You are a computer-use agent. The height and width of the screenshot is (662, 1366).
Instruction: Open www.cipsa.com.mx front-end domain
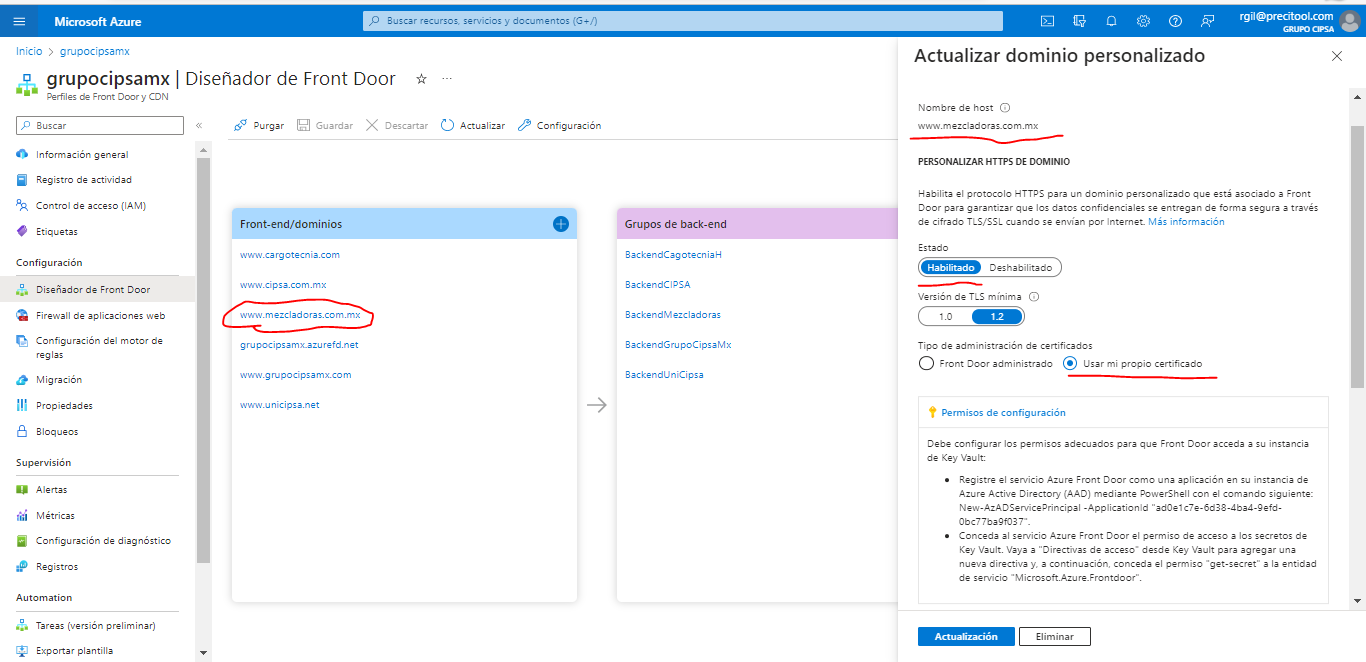[x=283, y=285]
